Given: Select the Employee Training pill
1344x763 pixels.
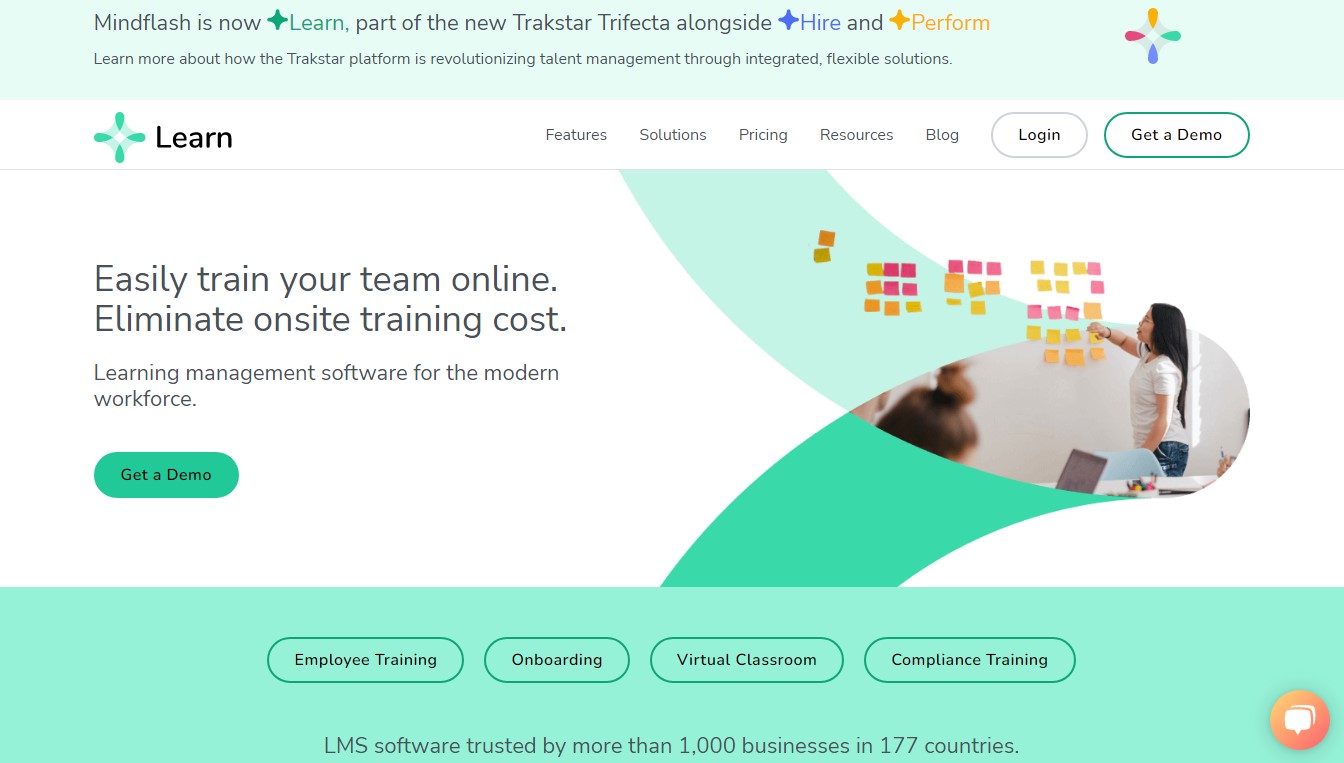Looking at the screenshot, I should tap(365, 660).
